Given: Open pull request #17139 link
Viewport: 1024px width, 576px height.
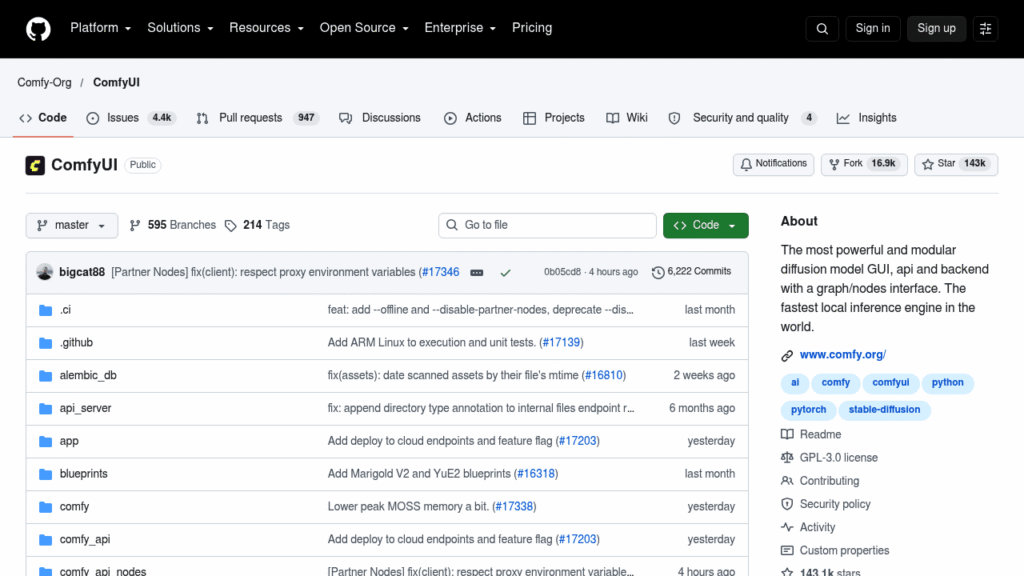Looking at the screenshot, I should [561, 343].
